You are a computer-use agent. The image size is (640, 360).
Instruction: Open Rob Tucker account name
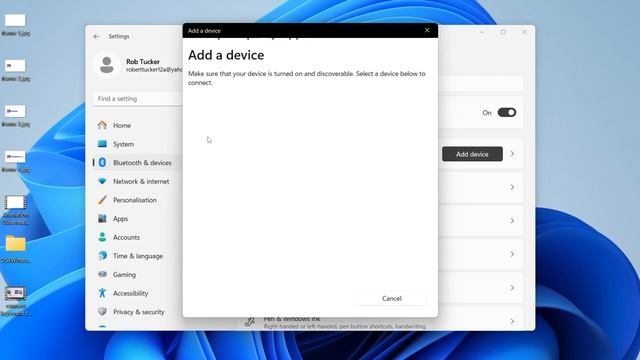[143, 62]
